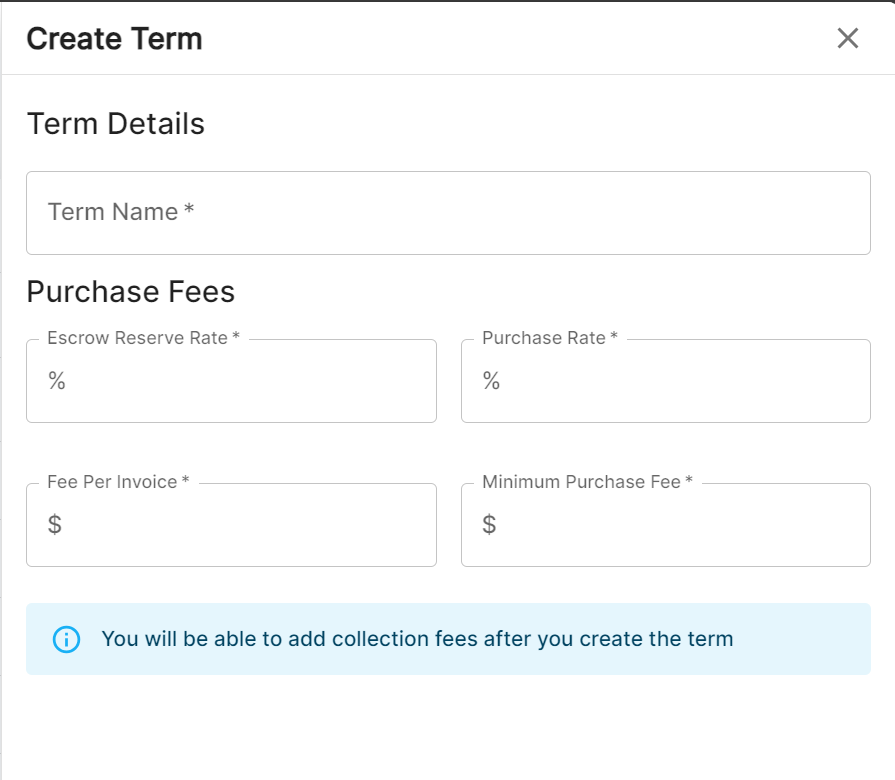Image resolution: width=895 pixels, height=780 pixels.
Task: Select the Purchase Rate input box
Action: [x=680, y=382]
